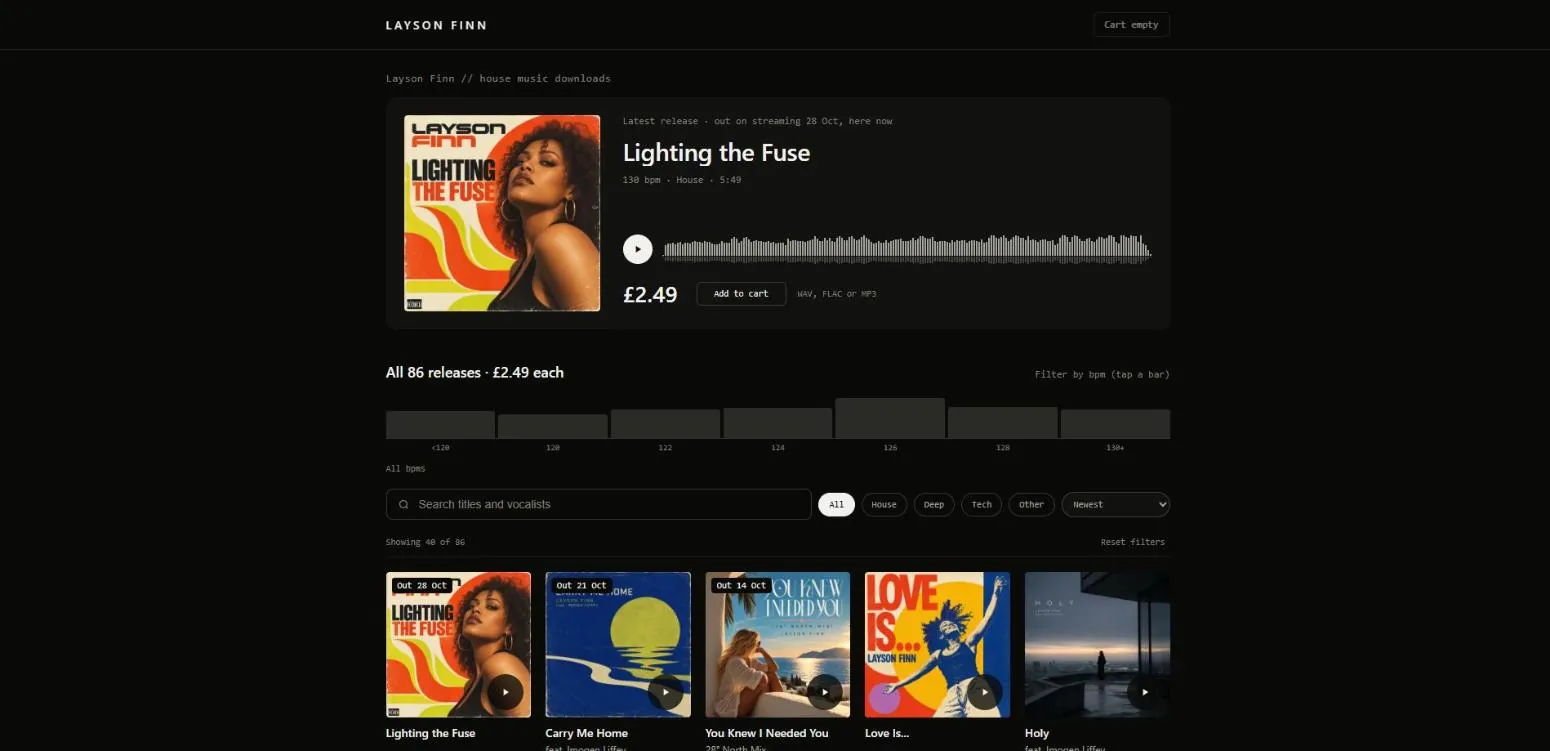1550x751 pixels.
Task: Click 'Out 14 Oct' badge
Action: click(741, 585)
